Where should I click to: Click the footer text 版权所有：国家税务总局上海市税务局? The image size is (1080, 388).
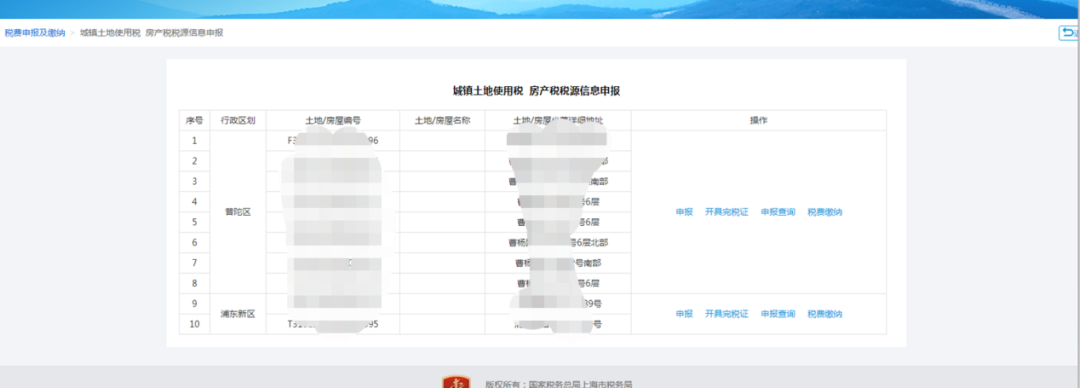point(559,385)
